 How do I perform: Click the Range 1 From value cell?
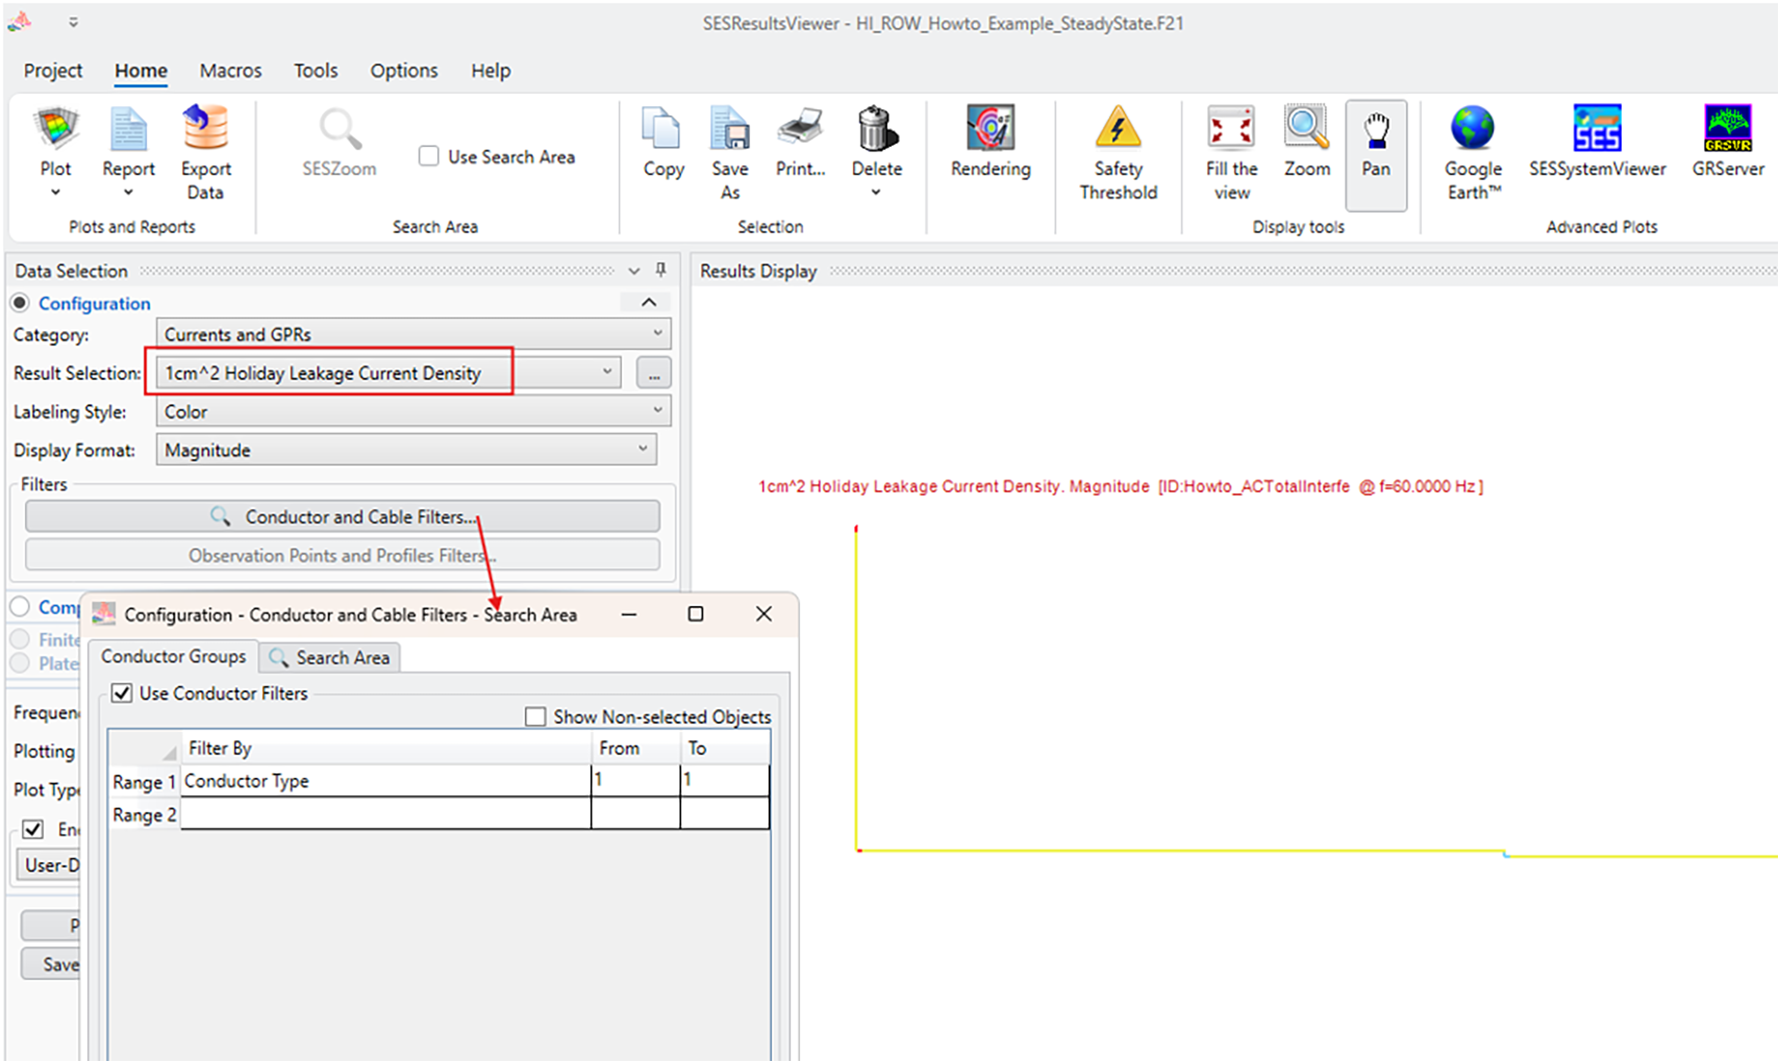click(x=636, y=781)
